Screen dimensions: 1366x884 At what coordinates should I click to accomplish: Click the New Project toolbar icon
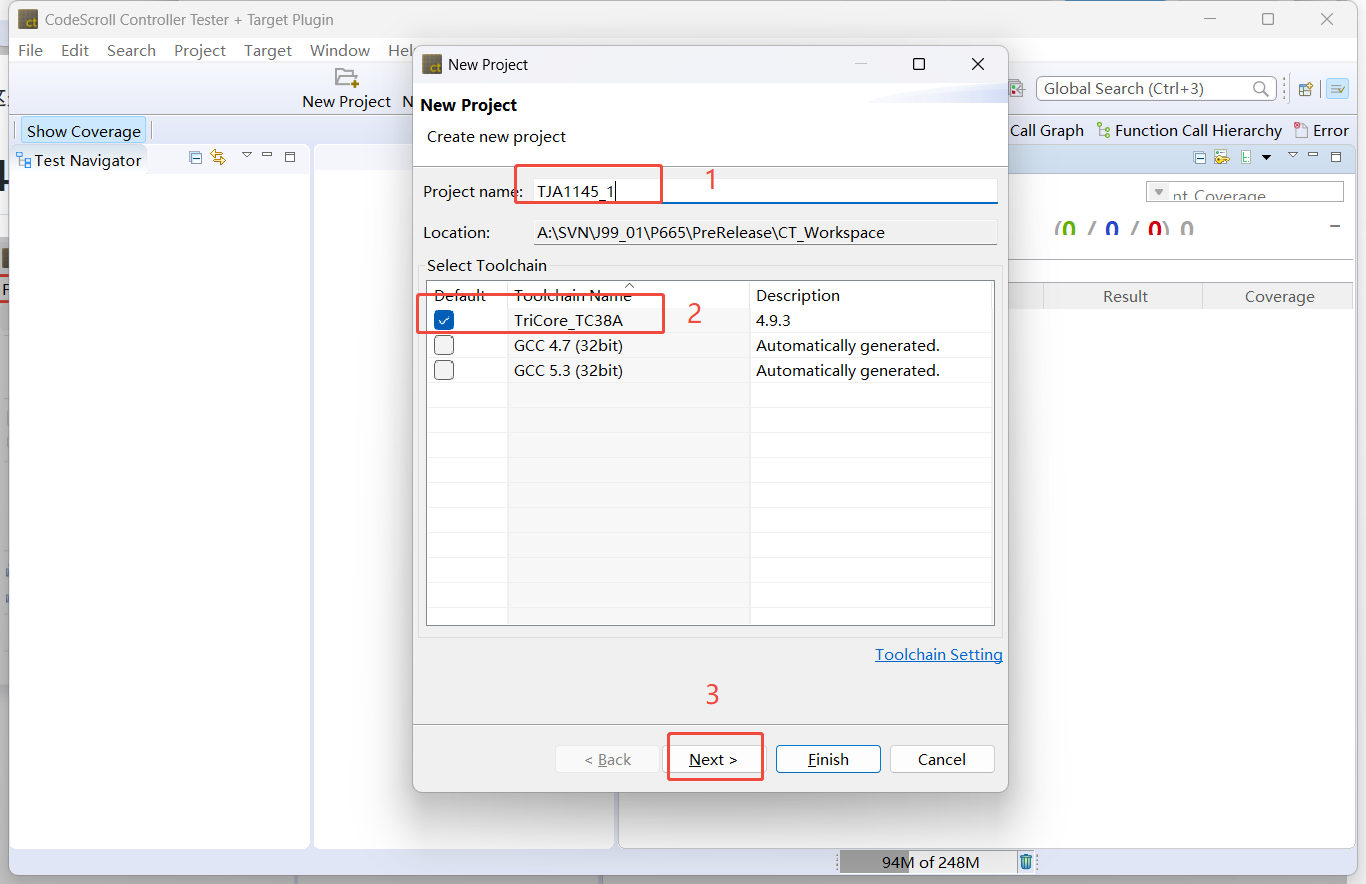[x=346, y=77]
